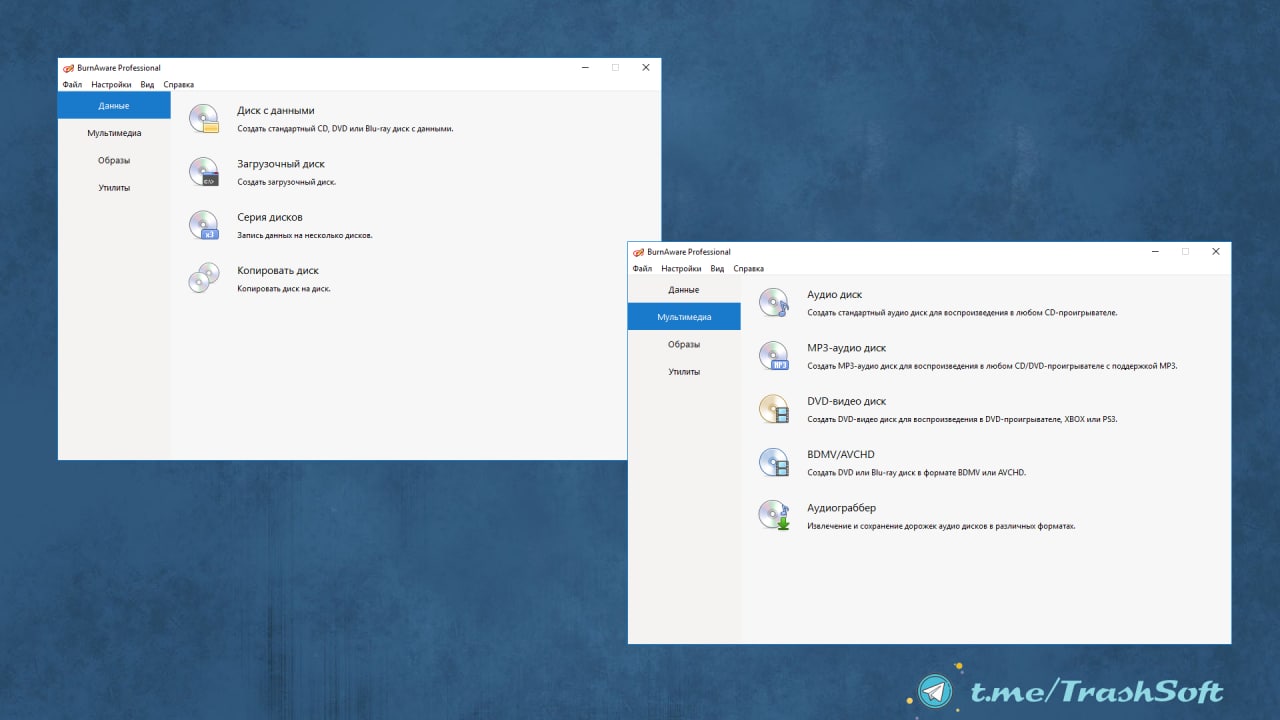The height and width of the screenshot is (720, 1280).
Task: Switch to Образы tab in the front window
Action: tap(684, 344)
